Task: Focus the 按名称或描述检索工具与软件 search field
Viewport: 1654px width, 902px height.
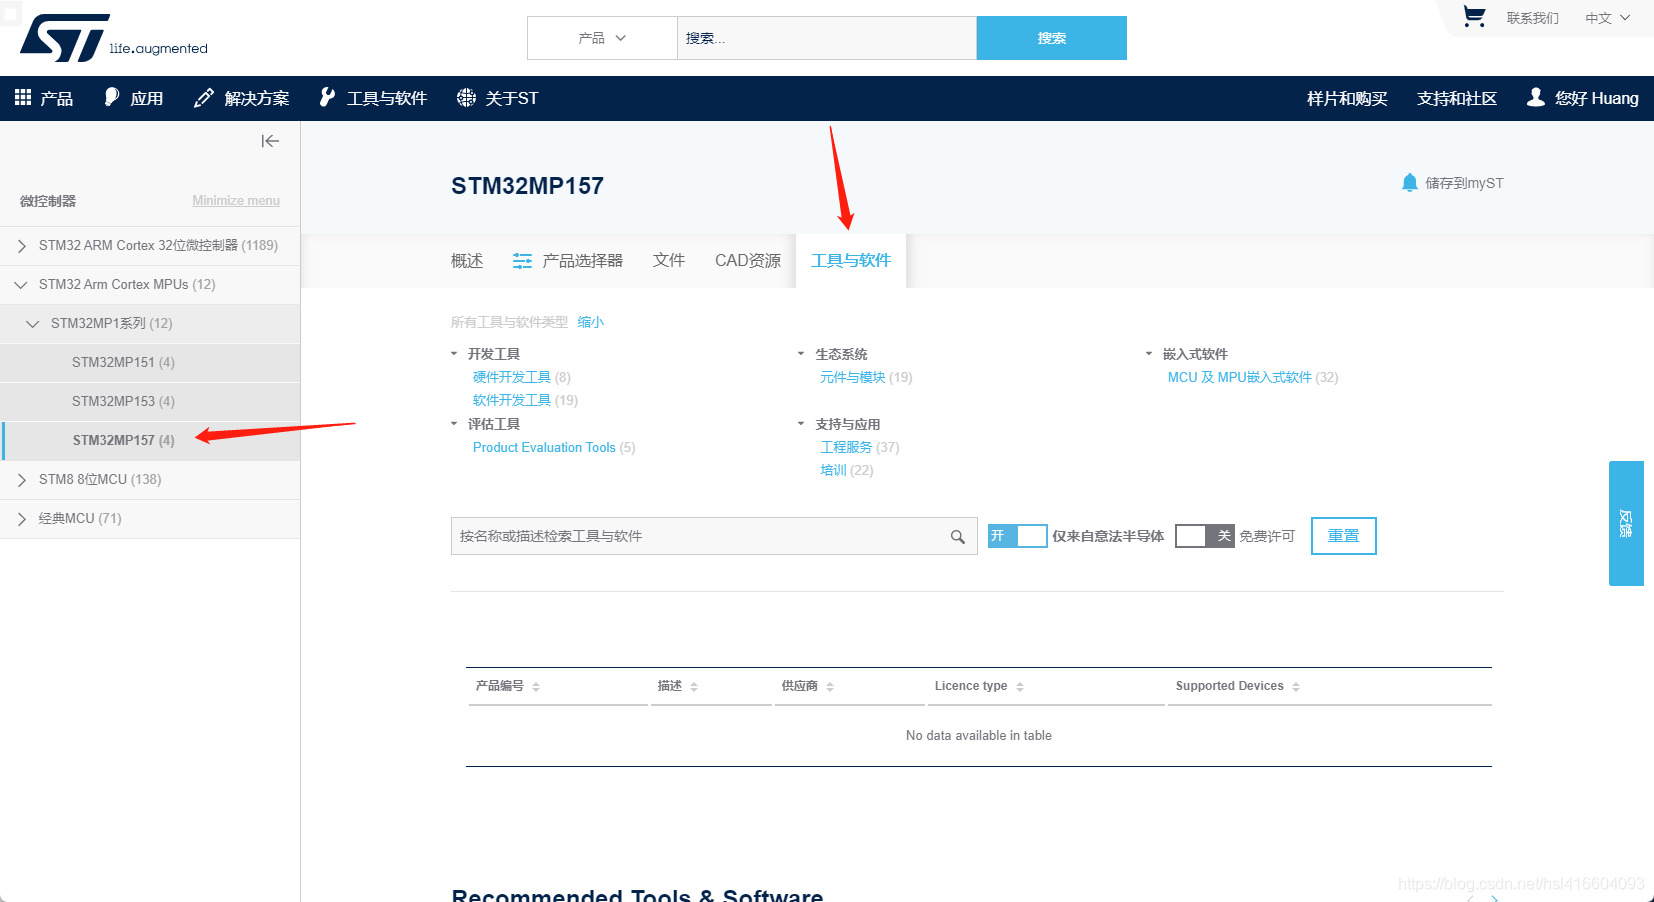Action: tap(714, 536)
